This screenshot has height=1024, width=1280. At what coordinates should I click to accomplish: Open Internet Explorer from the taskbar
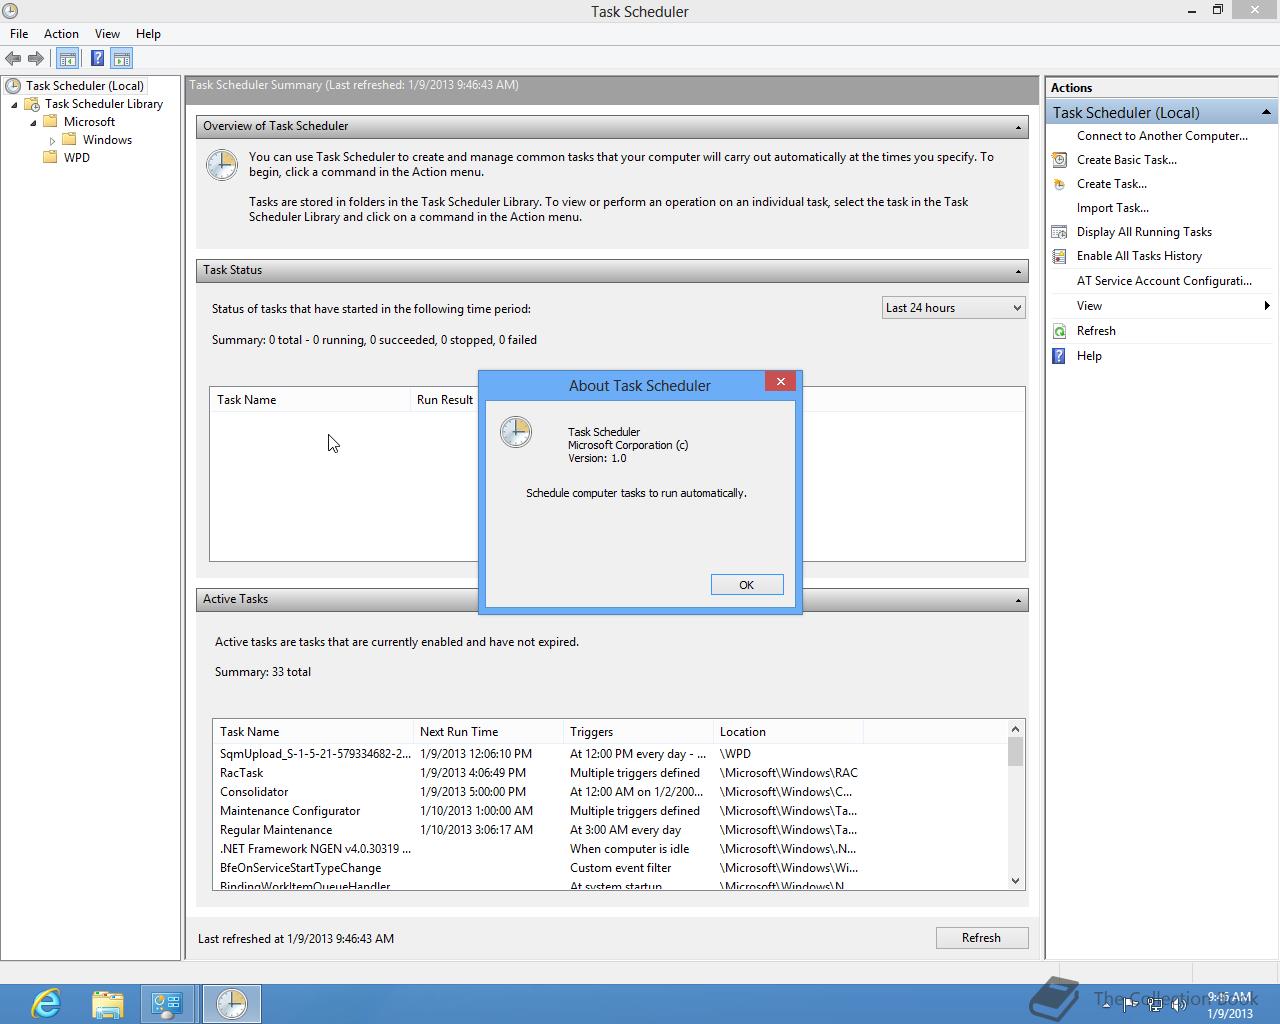(x=46, y=1004)
